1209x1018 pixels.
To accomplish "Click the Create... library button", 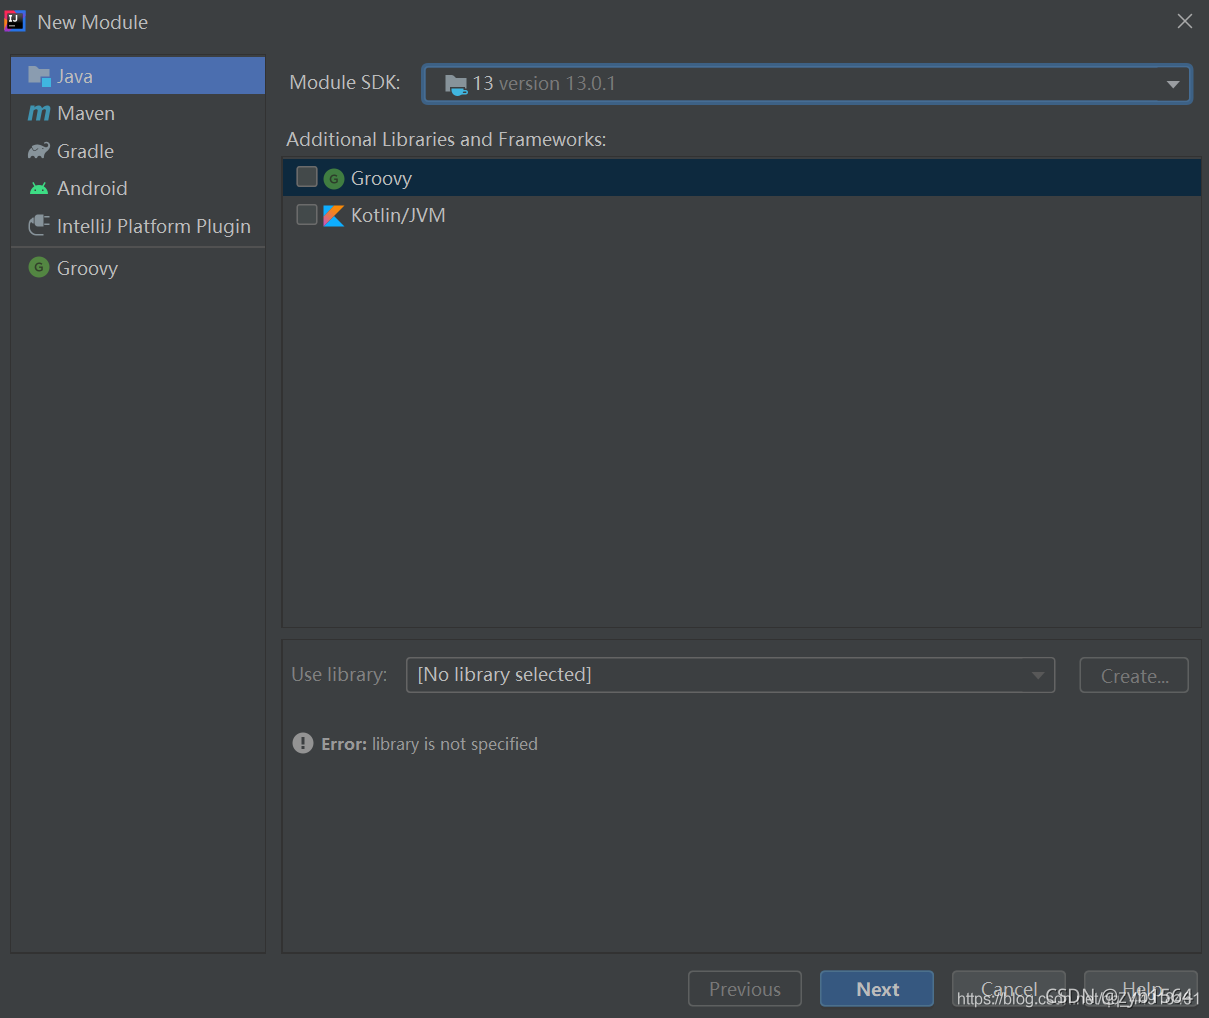I will click(1134, 675).
